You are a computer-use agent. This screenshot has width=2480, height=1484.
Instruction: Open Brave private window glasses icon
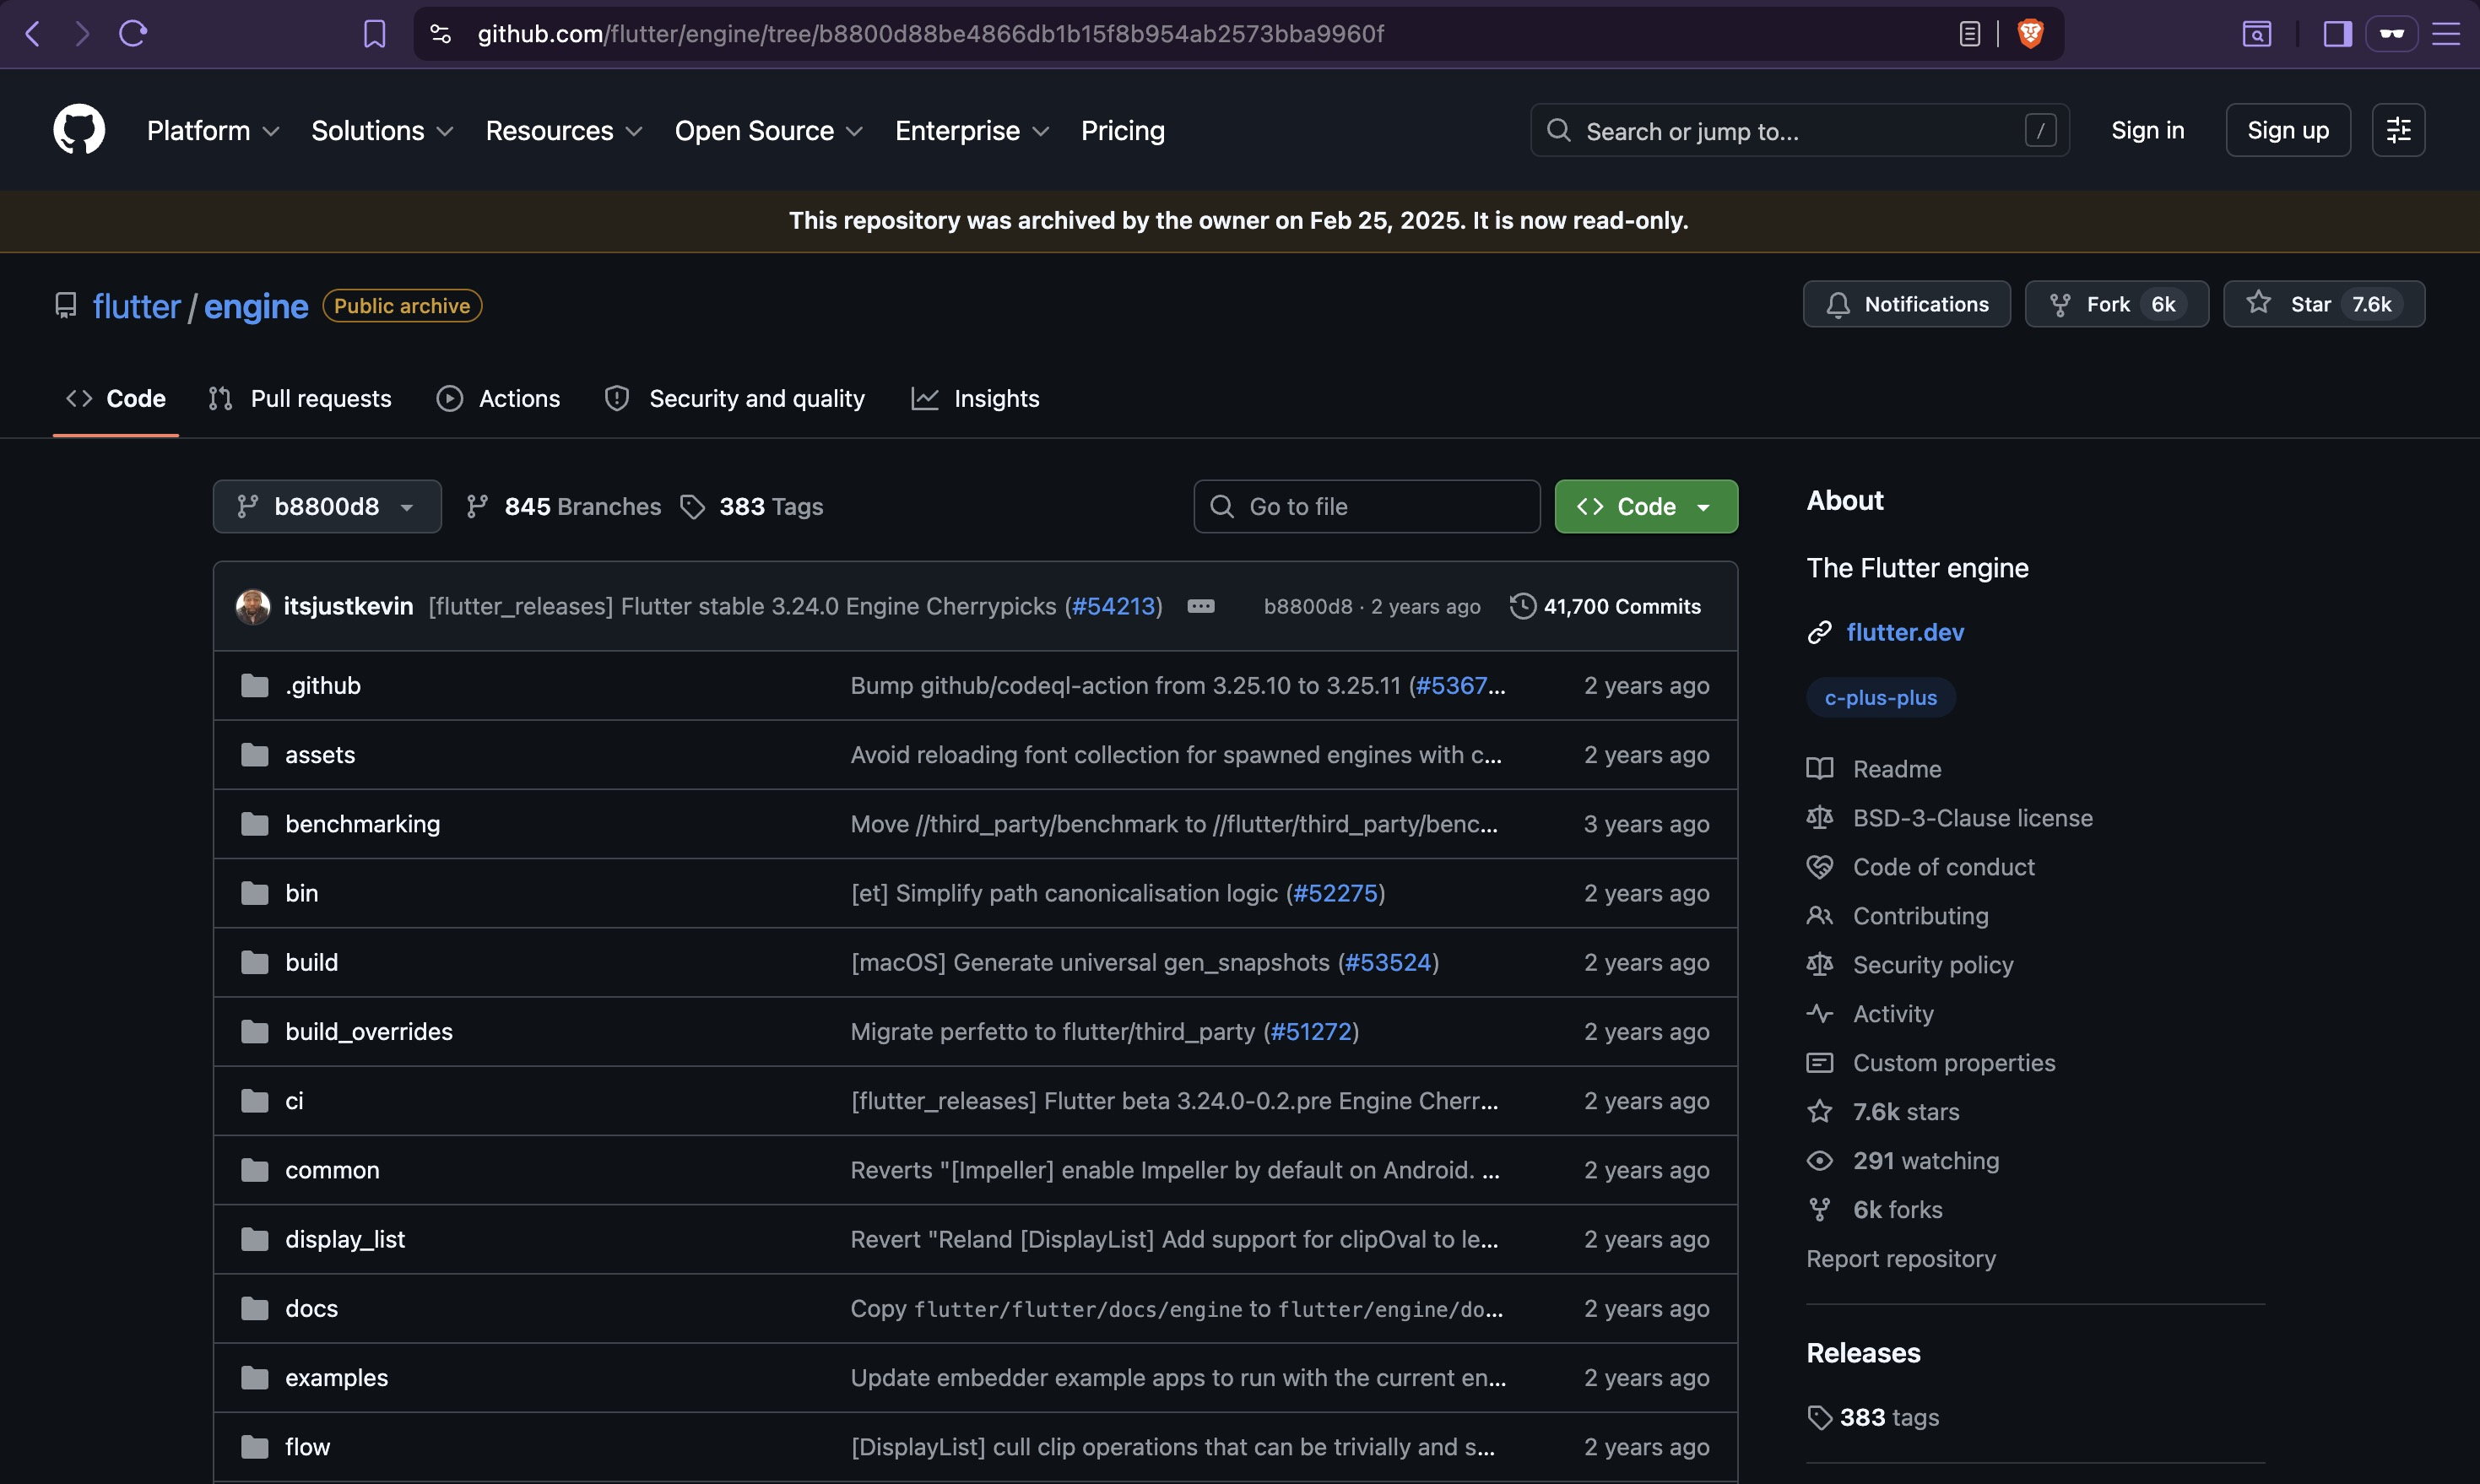click(2391, 34)
